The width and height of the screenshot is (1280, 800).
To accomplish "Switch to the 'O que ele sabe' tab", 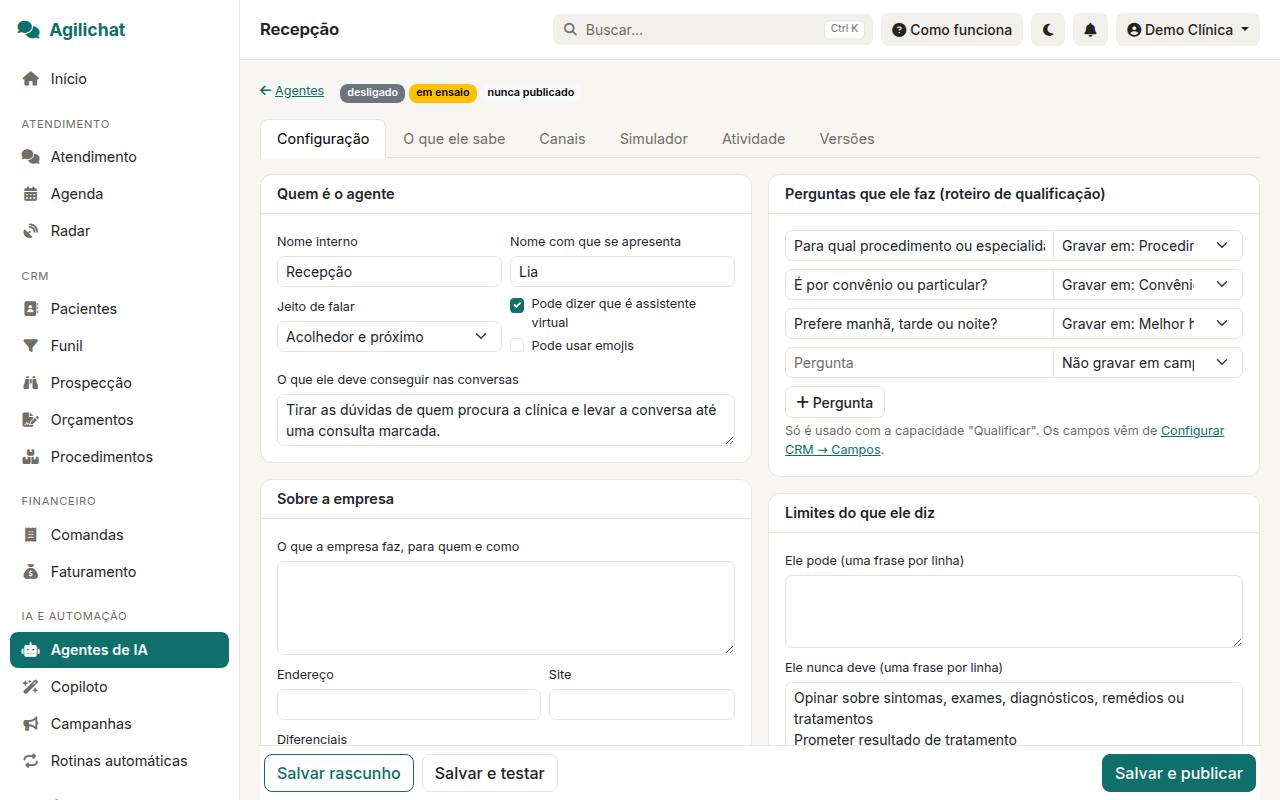I will (454, 139).
